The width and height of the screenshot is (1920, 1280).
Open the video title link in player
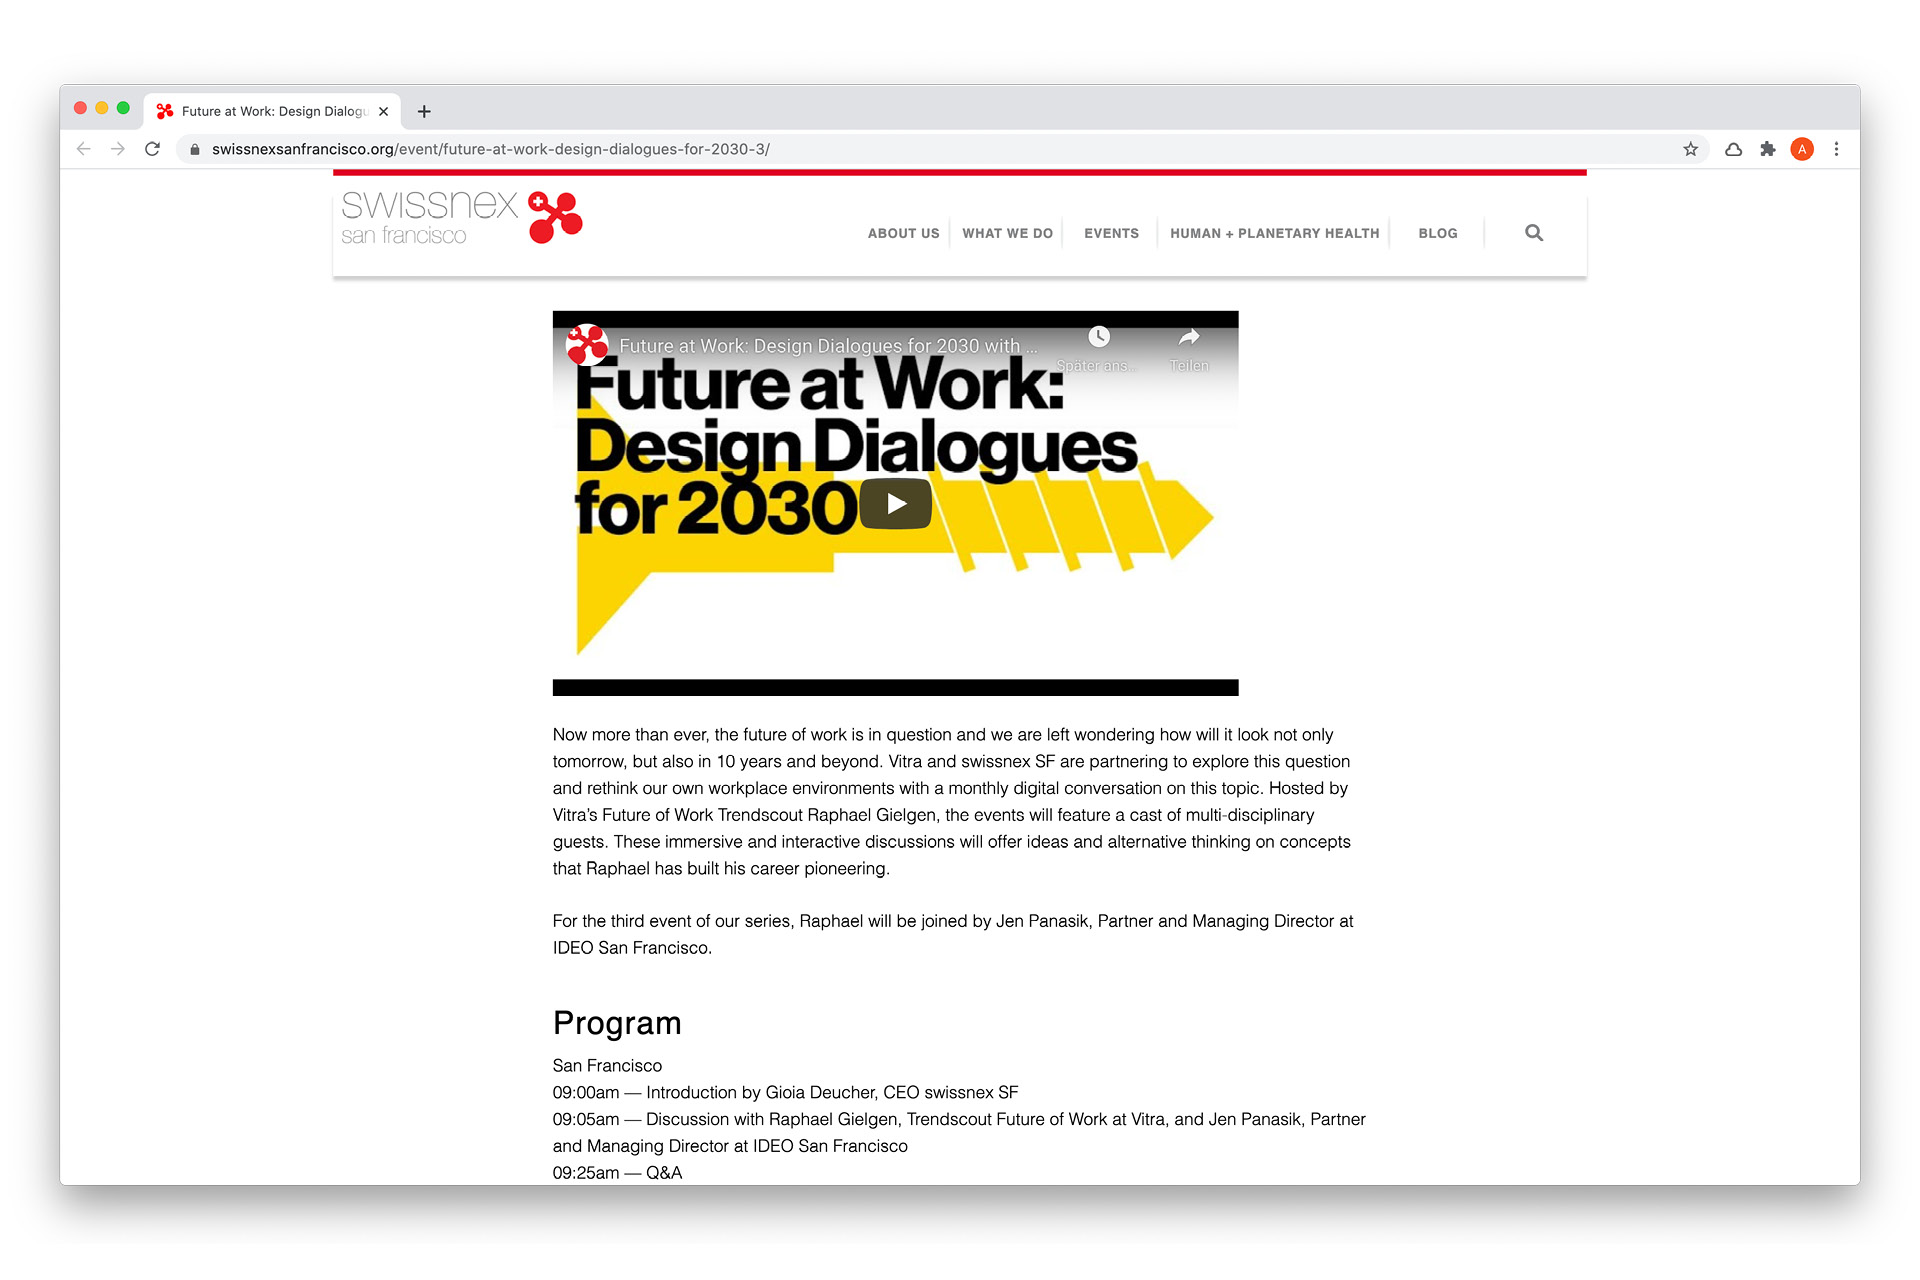pyautogui.click(x=828, y=346)
